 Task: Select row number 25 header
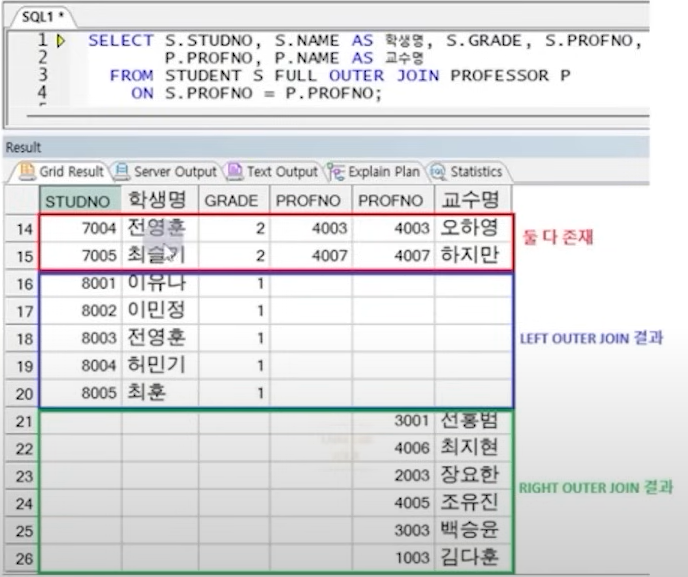pos(22,531)
